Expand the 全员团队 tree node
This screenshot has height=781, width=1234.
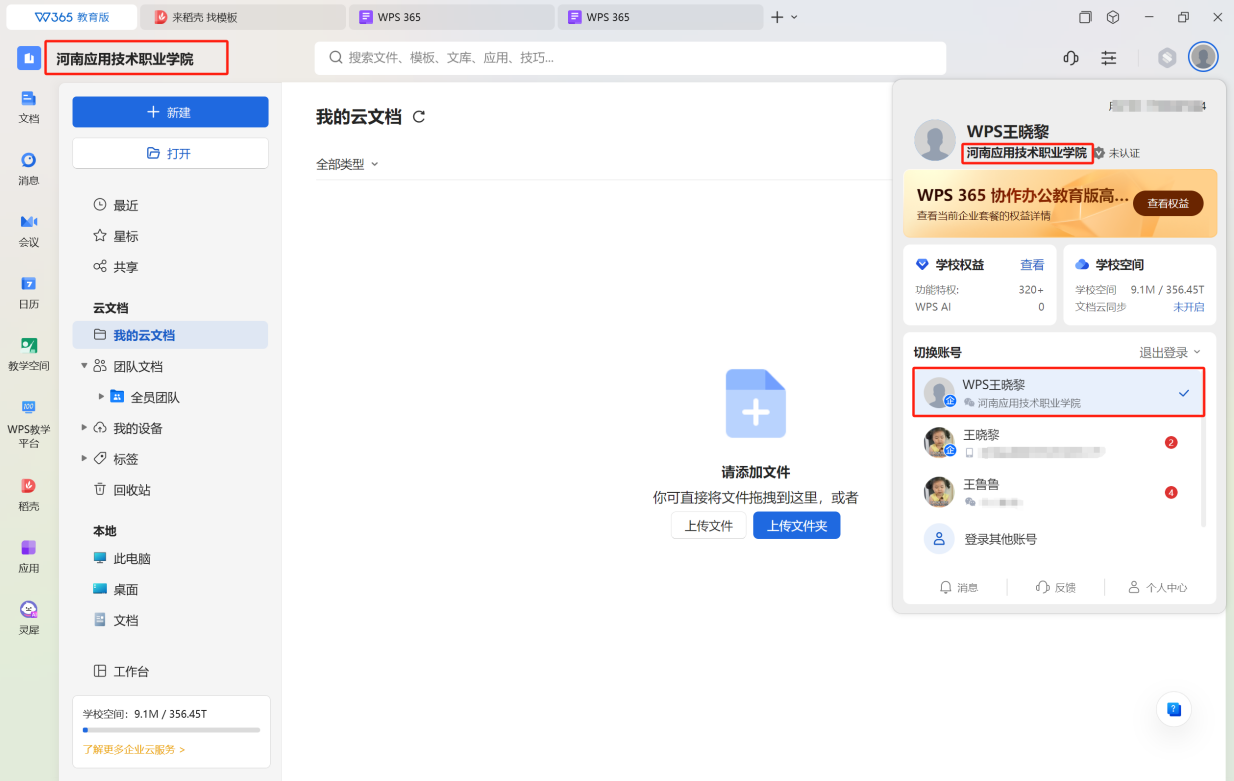101,397
